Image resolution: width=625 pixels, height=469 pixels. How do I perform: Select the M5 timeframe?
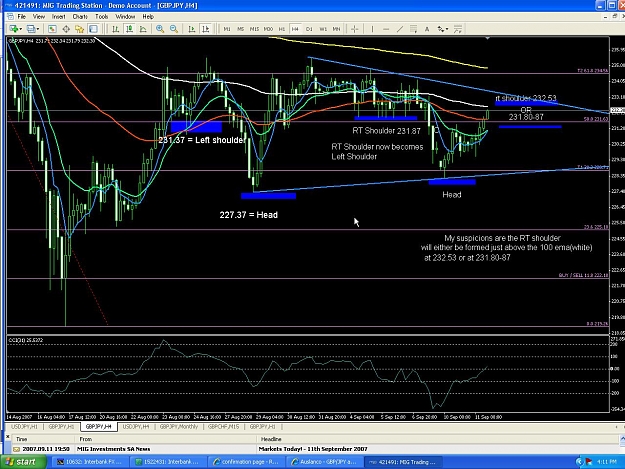click(240, 29)
